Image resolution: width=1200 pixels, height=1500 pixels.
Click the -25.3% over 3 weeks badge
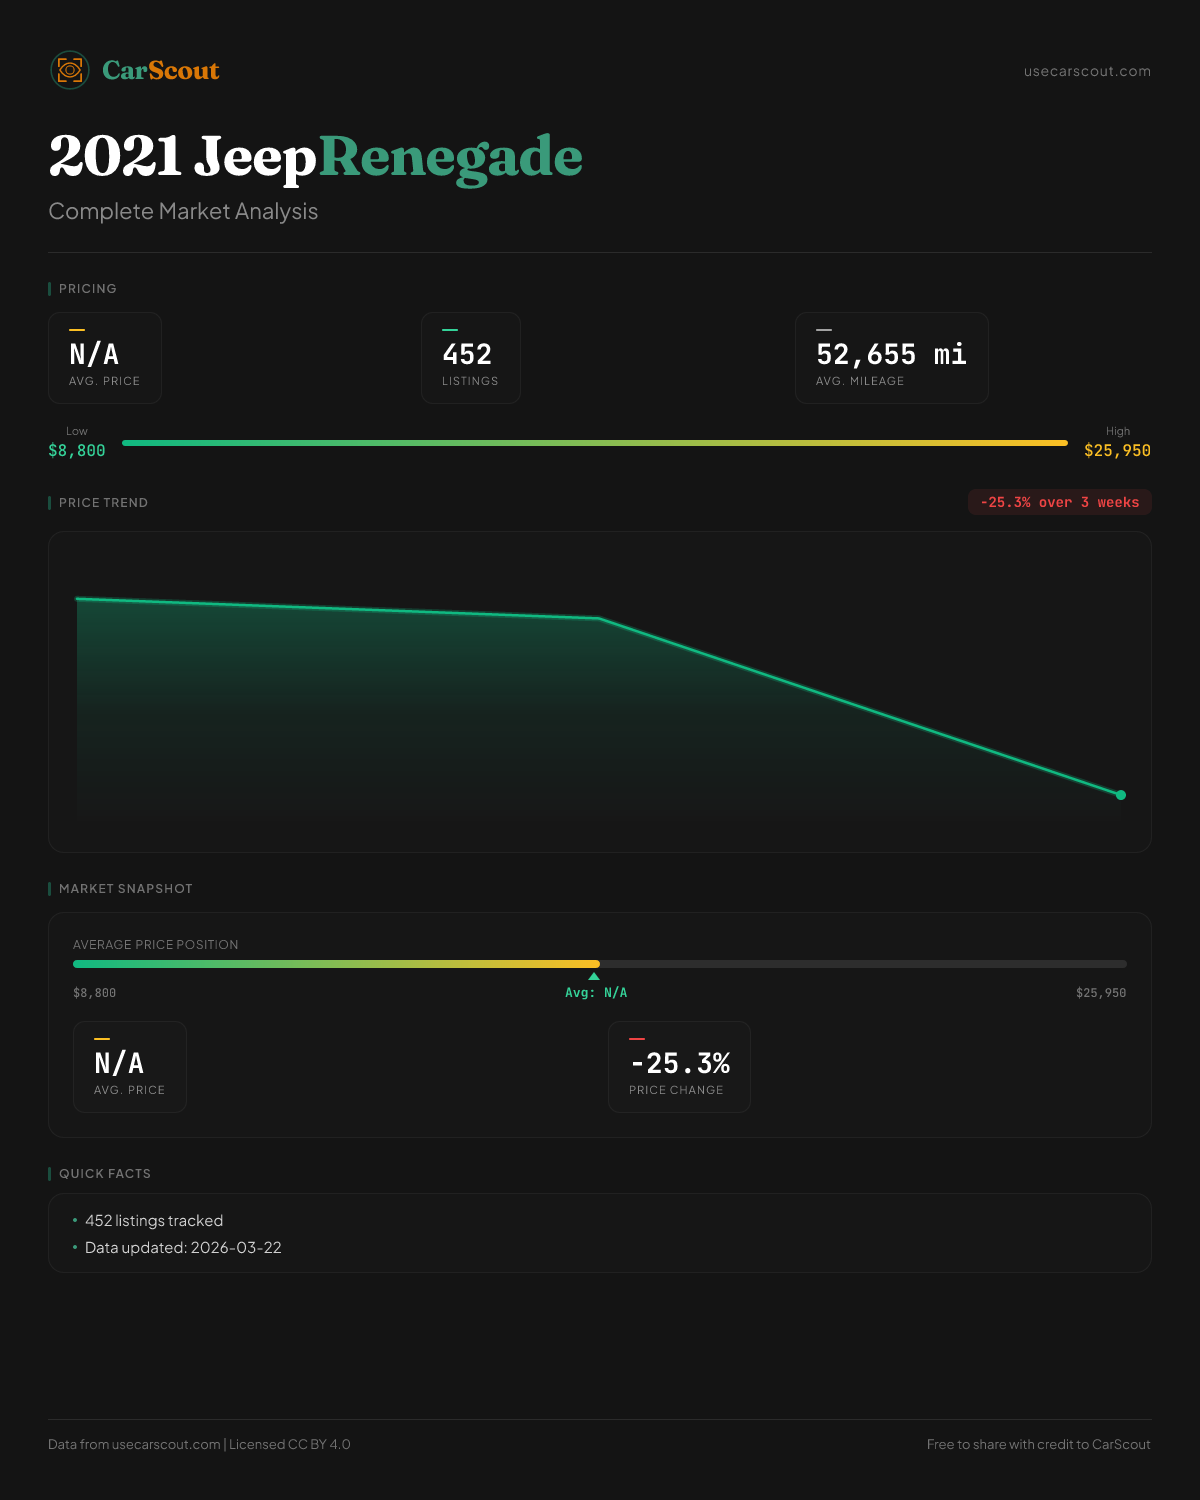pos(1059,502)
